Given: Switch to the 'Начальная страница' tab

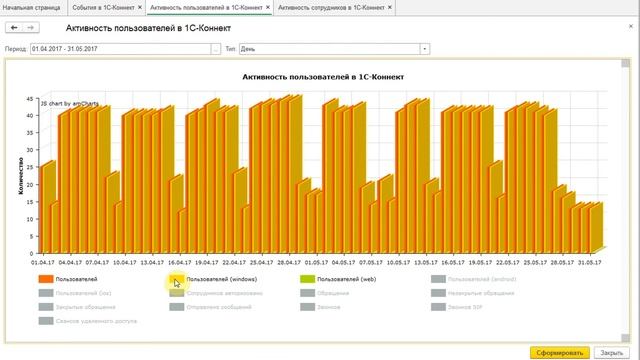Looking at the screenshot, I should 31,7.
